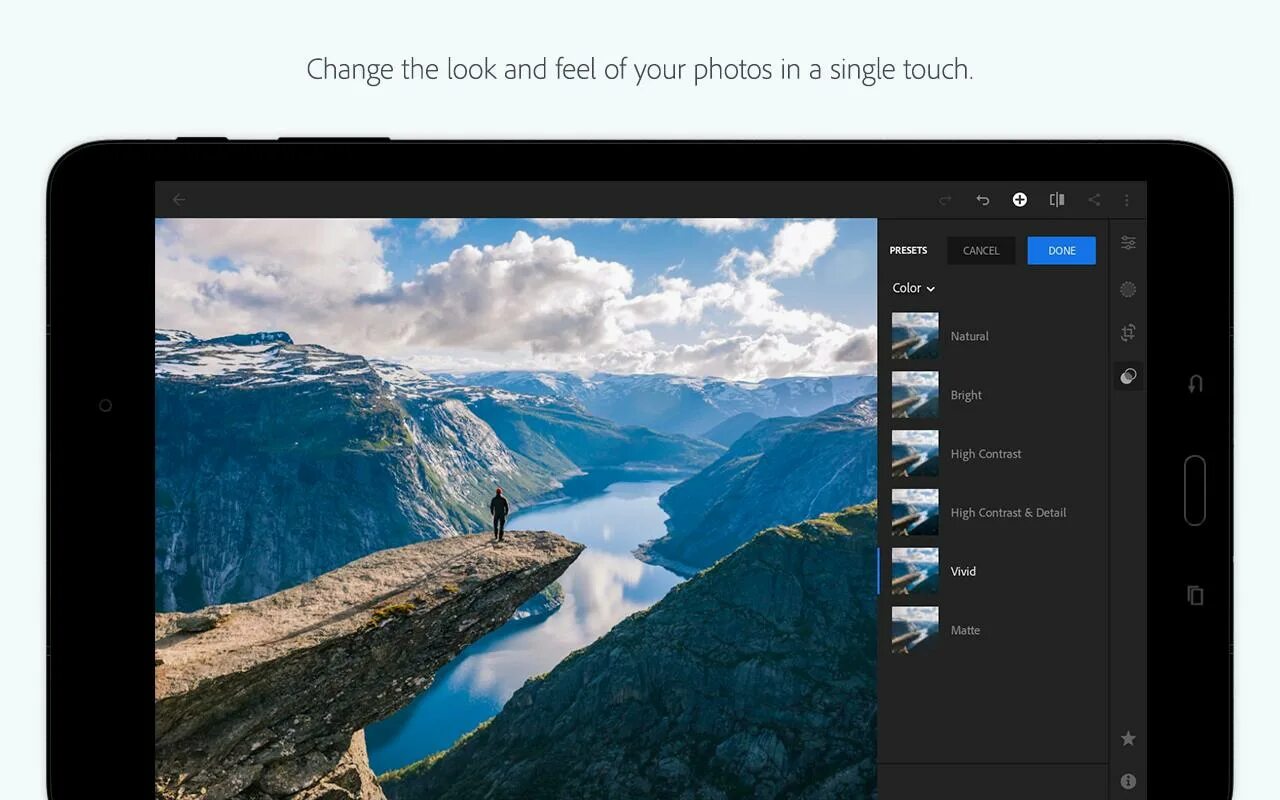Click the redo arrow icon

945,200
